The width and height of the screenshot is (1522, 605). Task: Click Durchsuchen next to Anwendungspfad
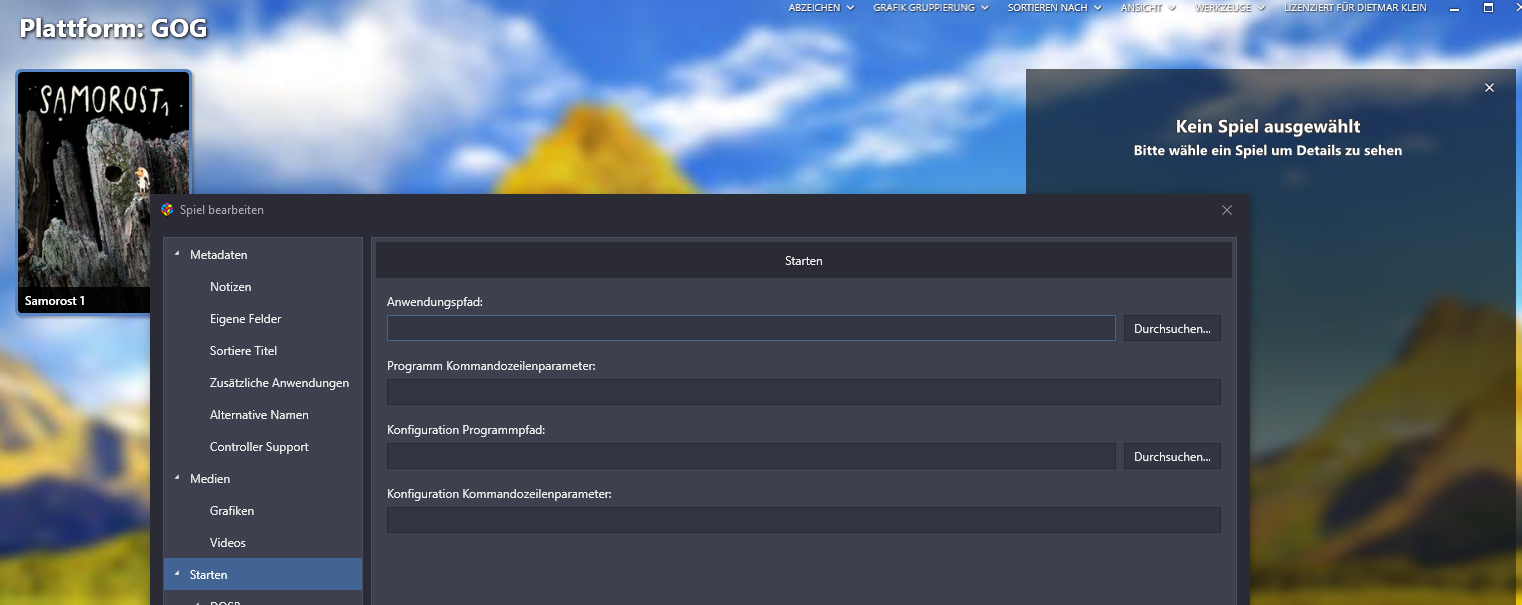[x=1172, y=328]
